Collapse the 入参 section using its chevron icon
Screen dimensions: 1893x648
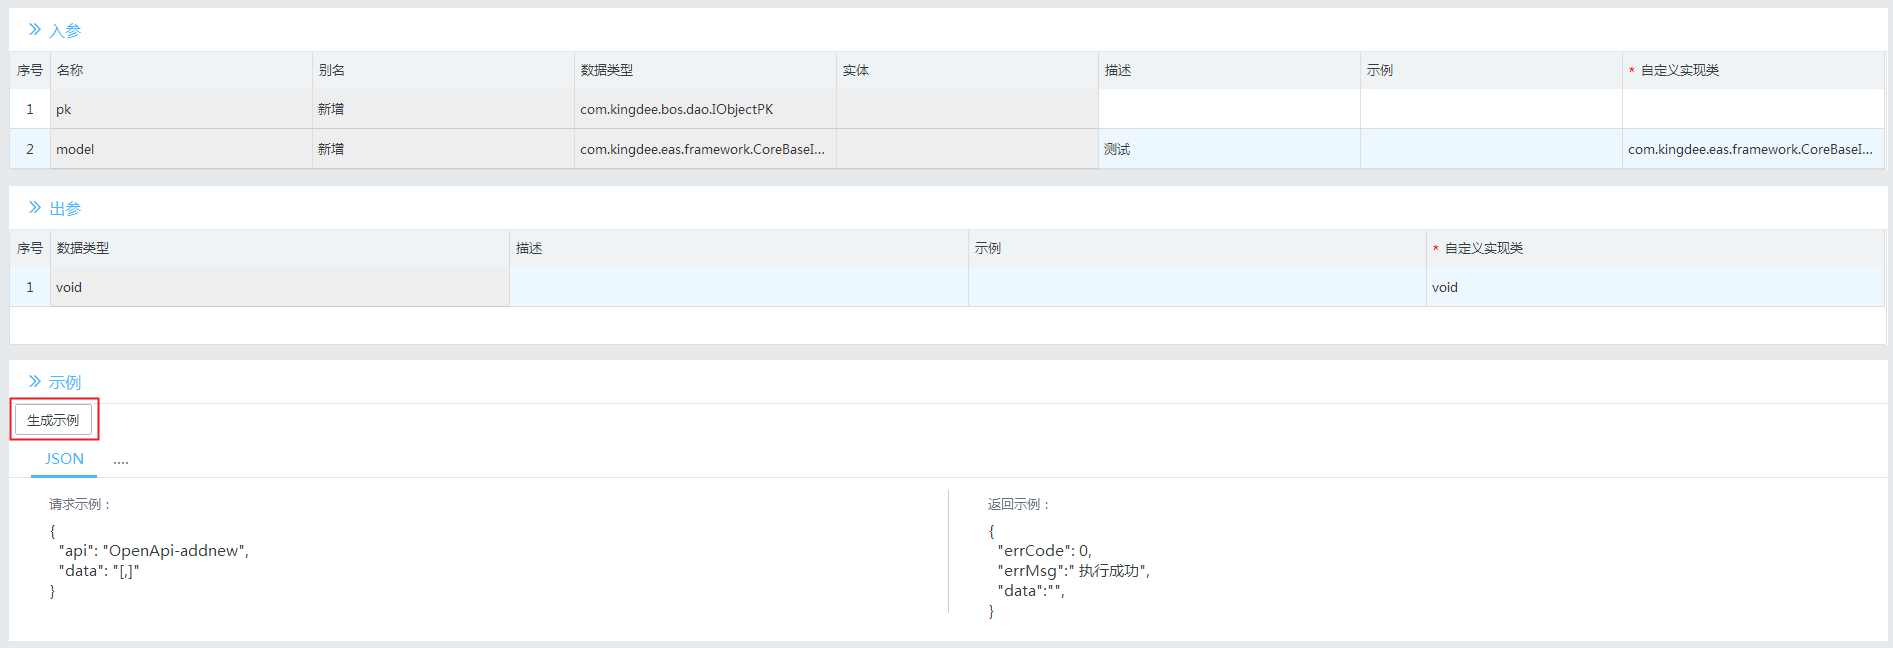[x=35, y=30]
